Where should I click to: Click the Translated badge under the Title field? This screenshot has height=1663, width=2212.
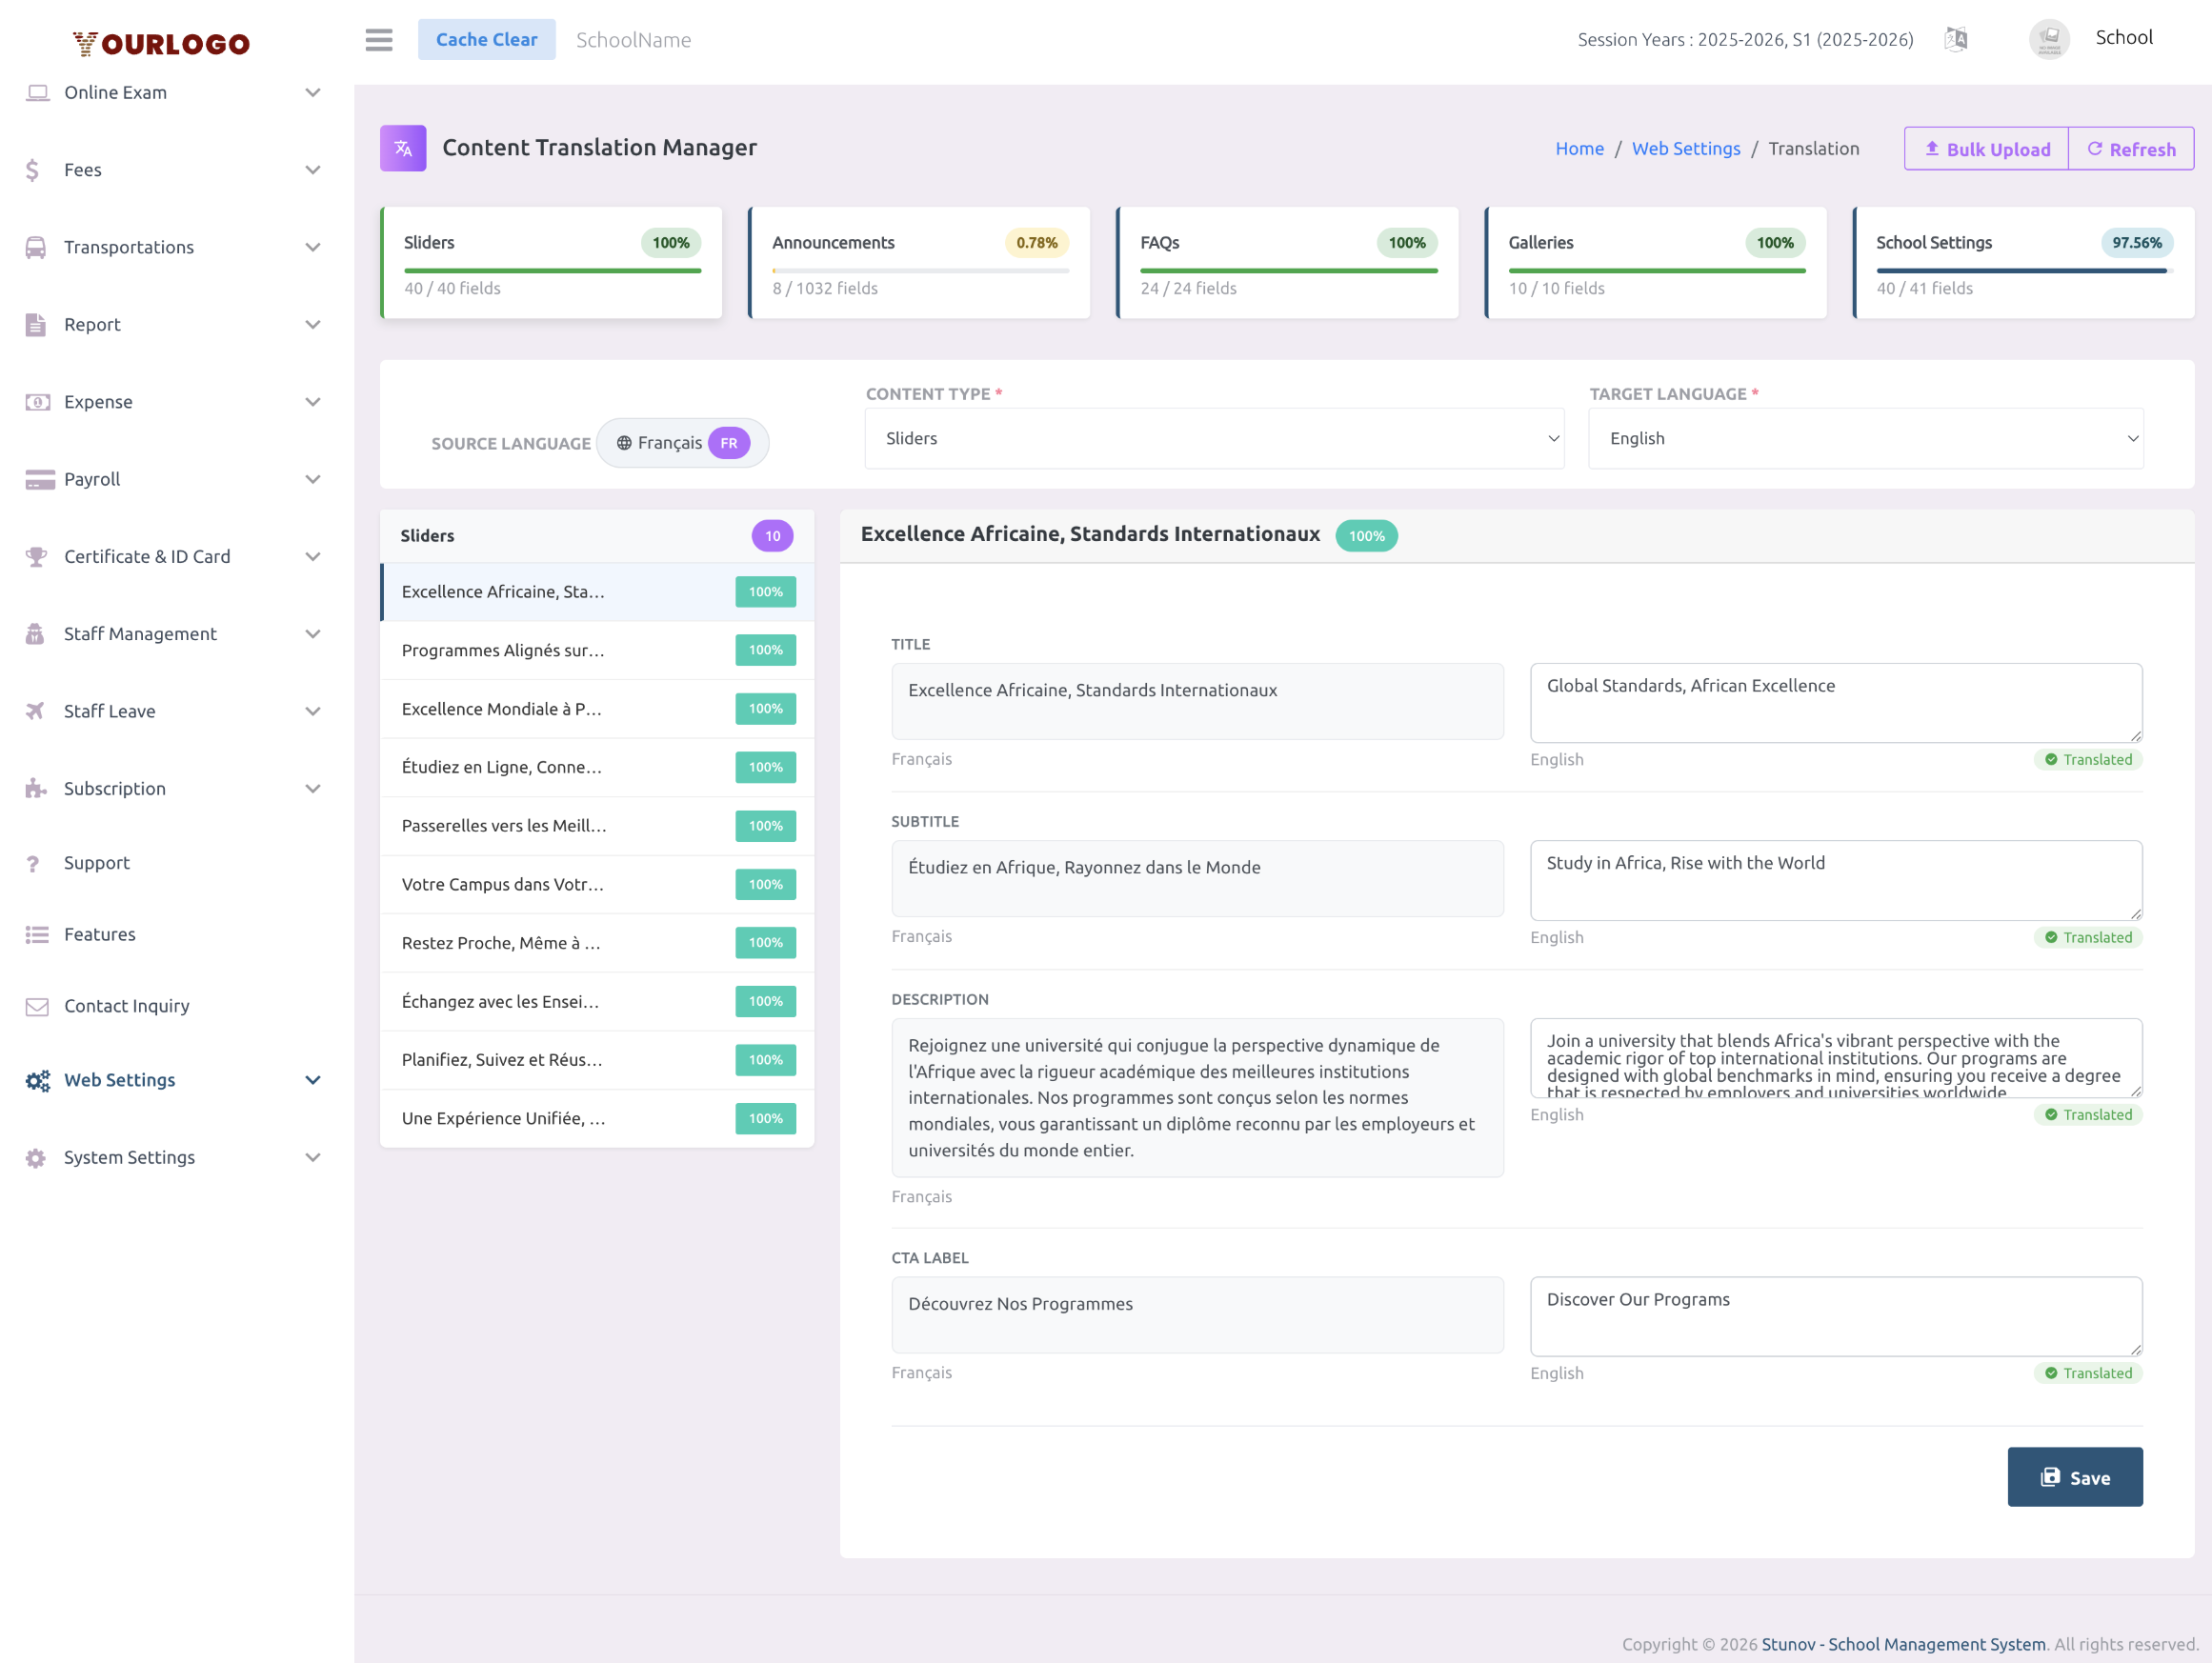point(2088,759)
